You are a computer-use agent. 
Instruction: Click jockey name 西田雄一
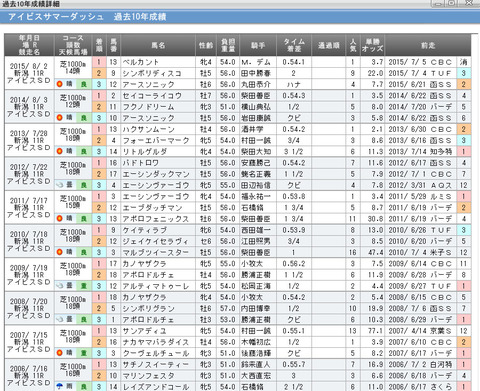(x=256, y=230)
